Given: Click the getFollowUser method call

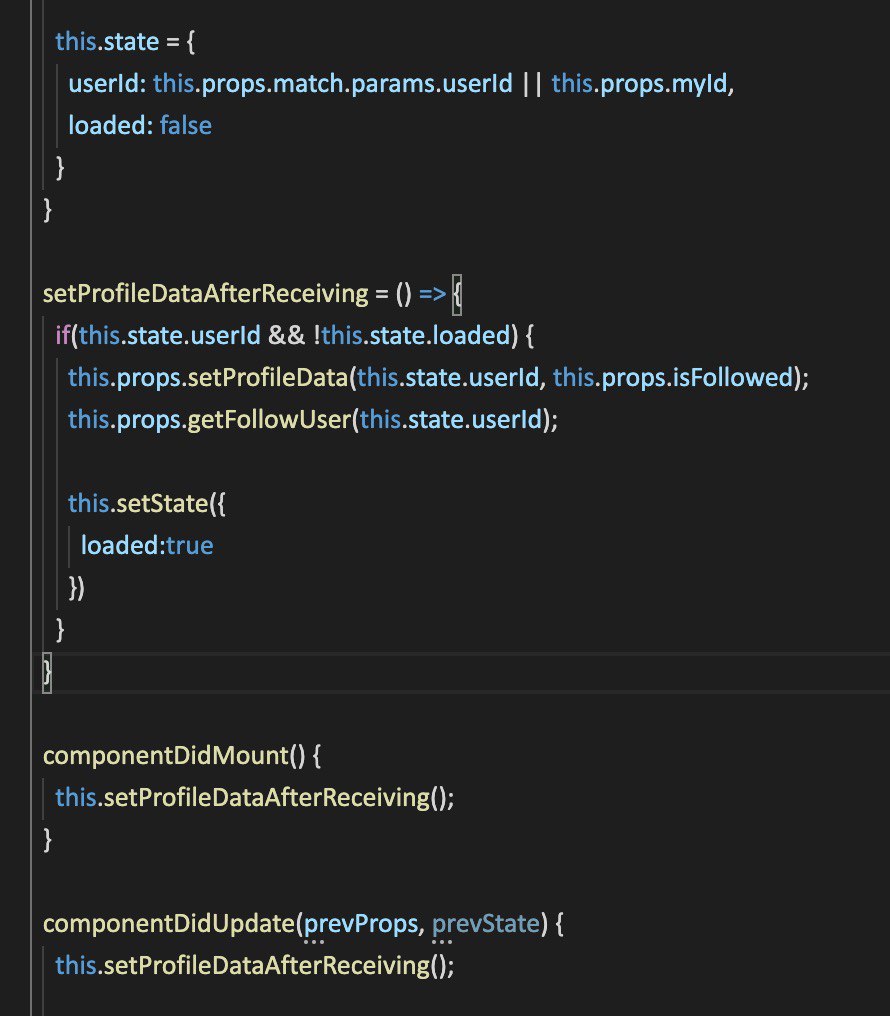Looking at the screenshot, I should 266,419.
